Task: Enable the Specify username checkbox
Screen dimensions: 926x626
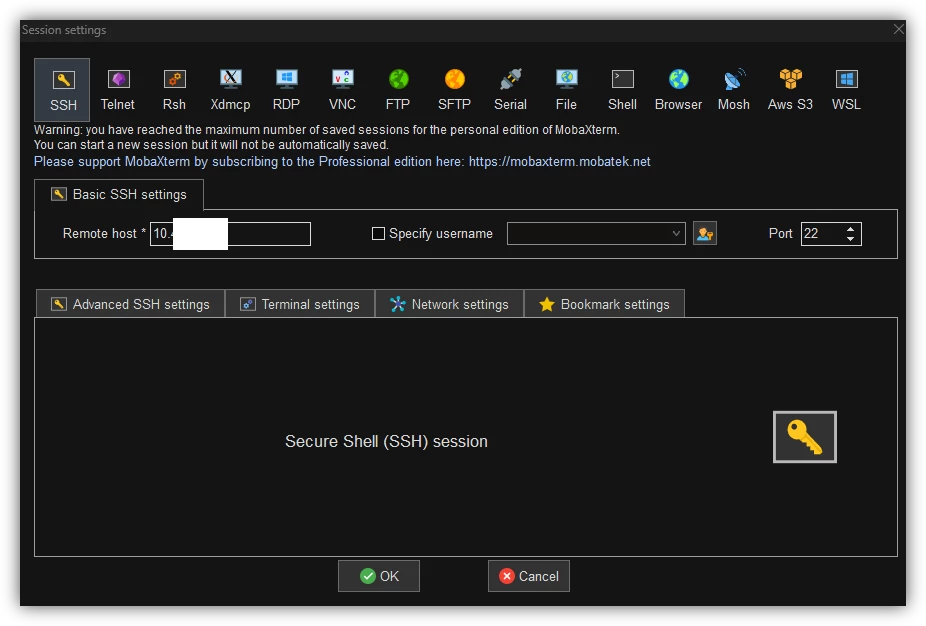Action: [x=378, y=234]
